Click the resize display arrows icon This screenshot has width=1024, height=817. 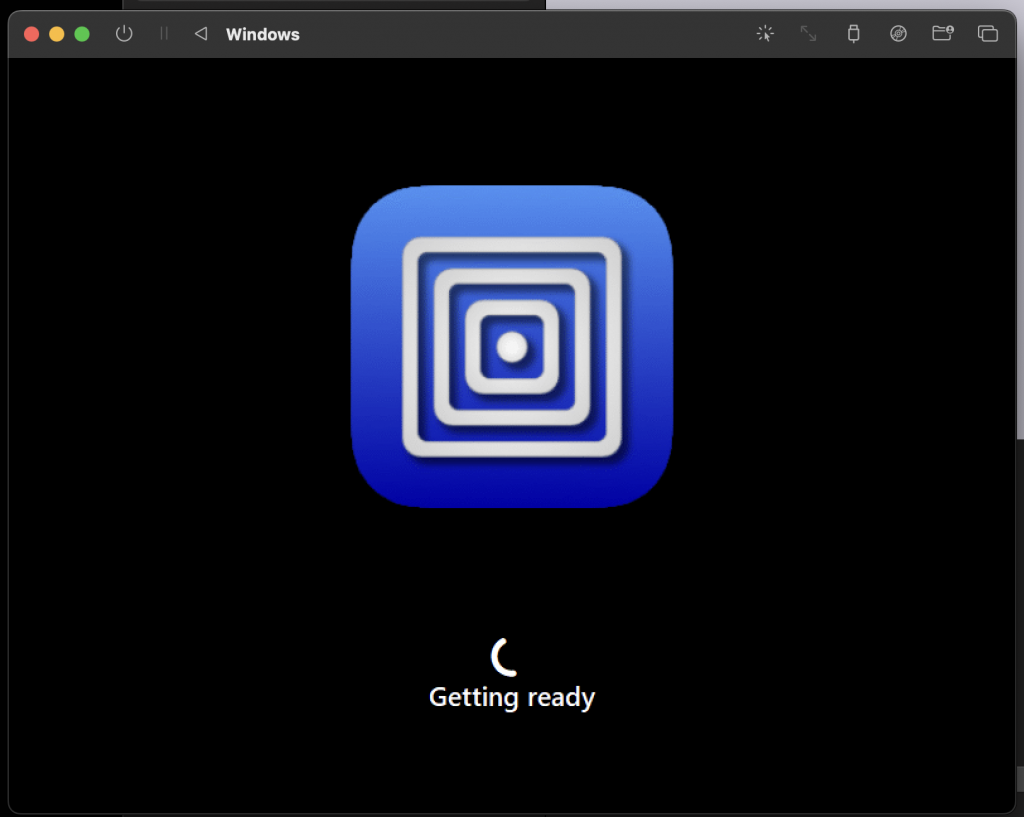(x=808, y=34)
